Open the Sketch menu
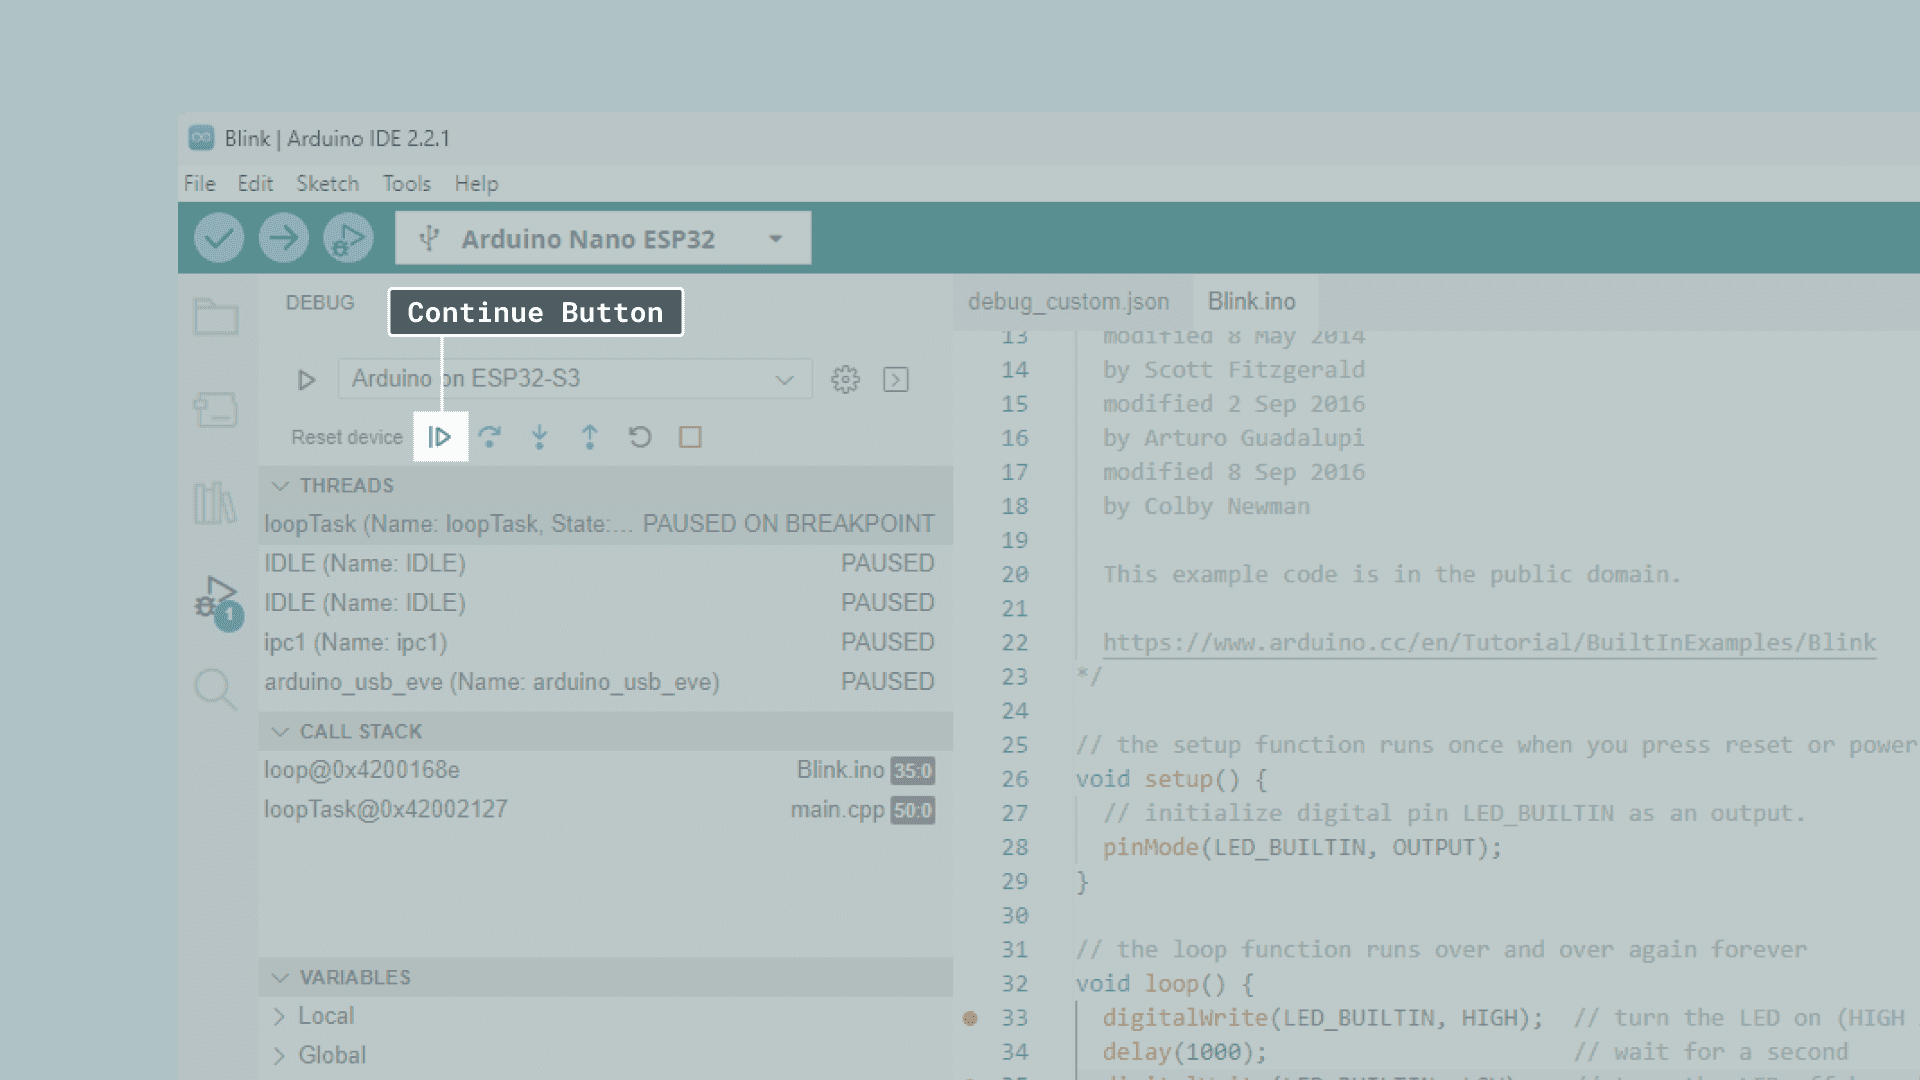This screenshot has width=1920, height=1080. 327,184
